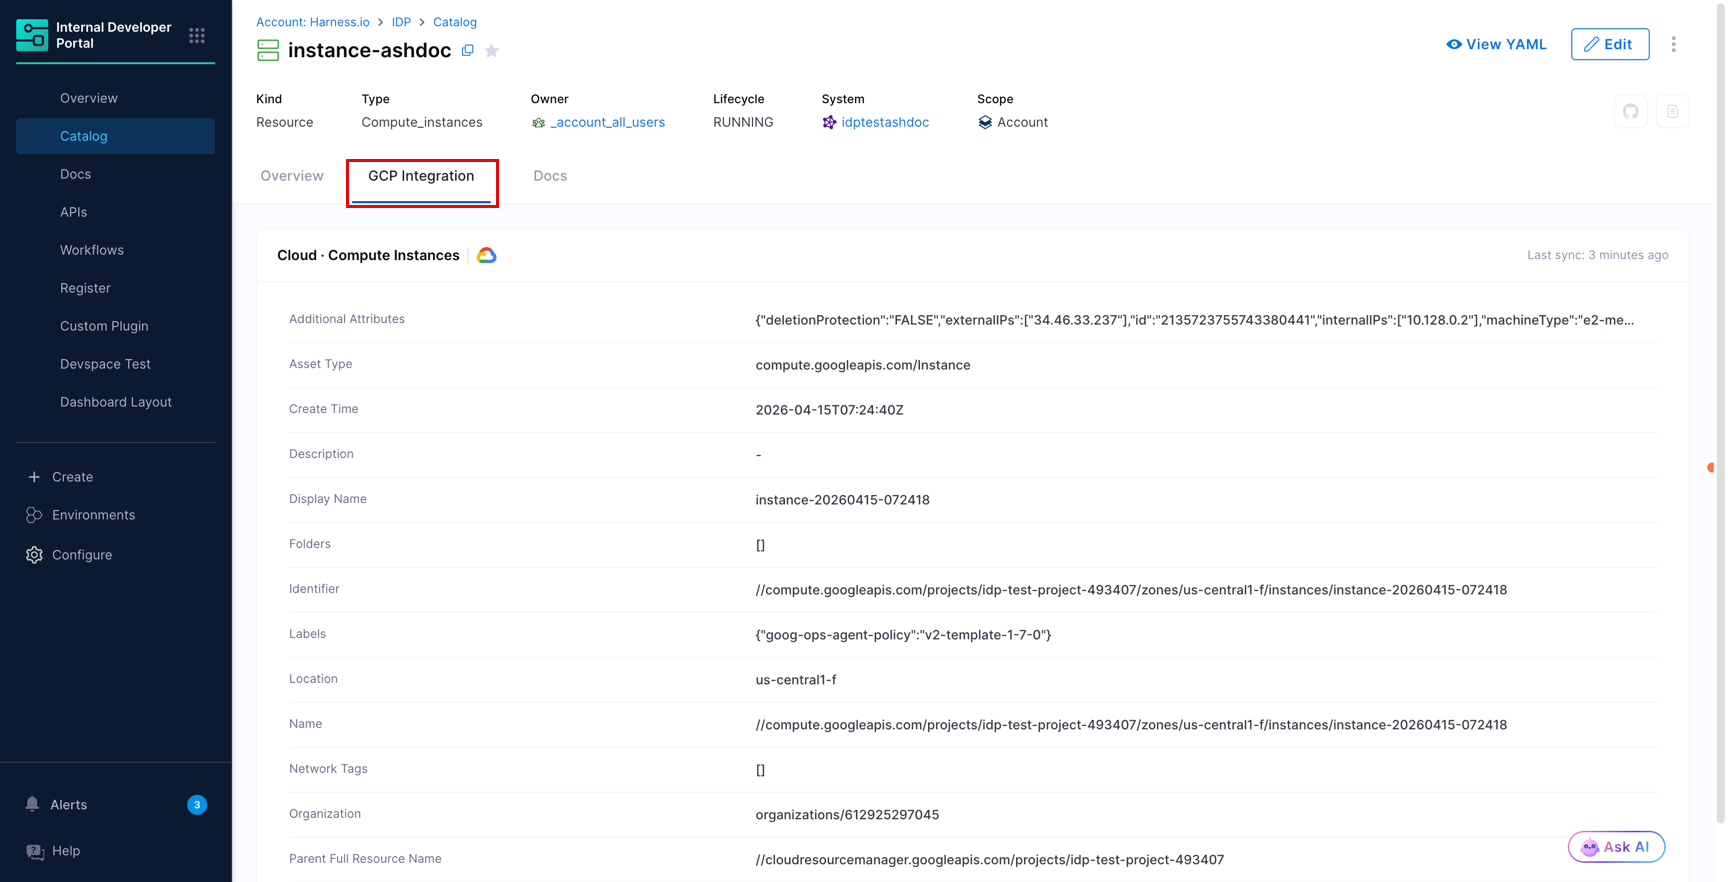Image resolution: width=1728 pixels, height=882 pixels.
Task: Click the Cloud · Compute Instances heading
Action: pos(368,256)
